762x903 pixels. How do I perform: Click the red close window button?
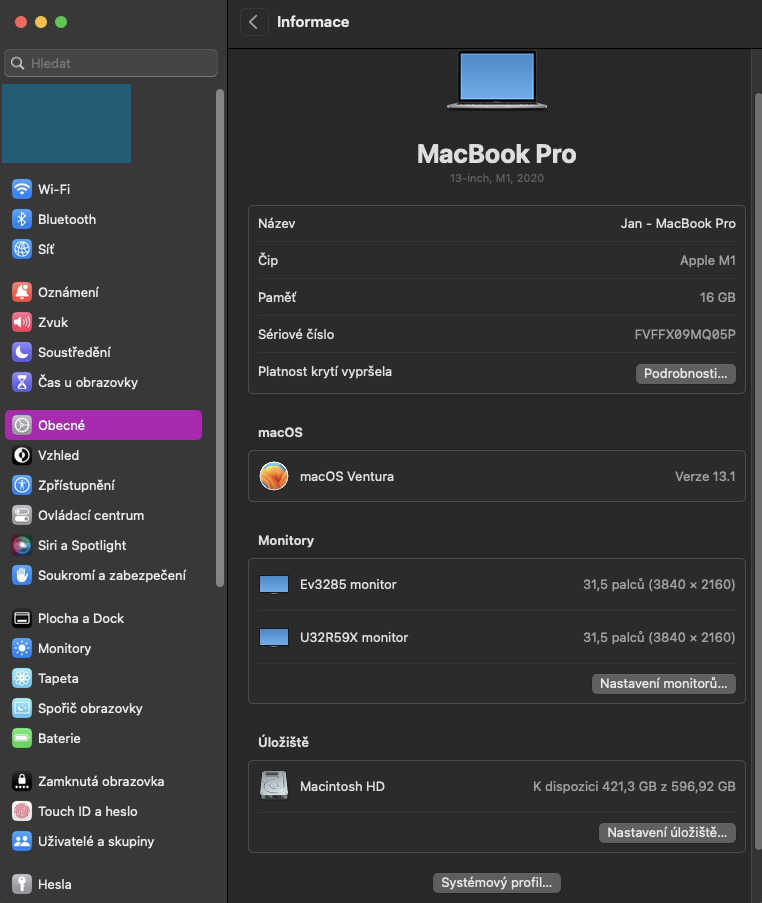coord(21,22)
